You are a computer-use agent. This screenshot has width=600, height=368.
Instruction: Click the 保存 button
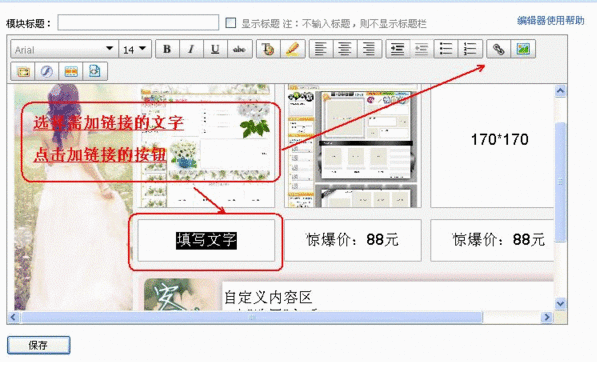pos(39,345)
